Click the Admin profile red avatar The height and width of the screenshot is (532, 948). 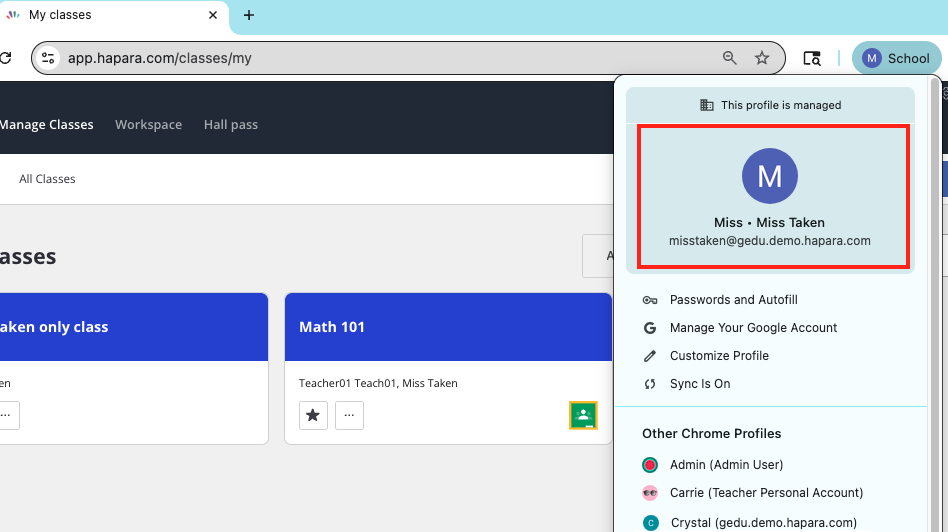(650, 465)
